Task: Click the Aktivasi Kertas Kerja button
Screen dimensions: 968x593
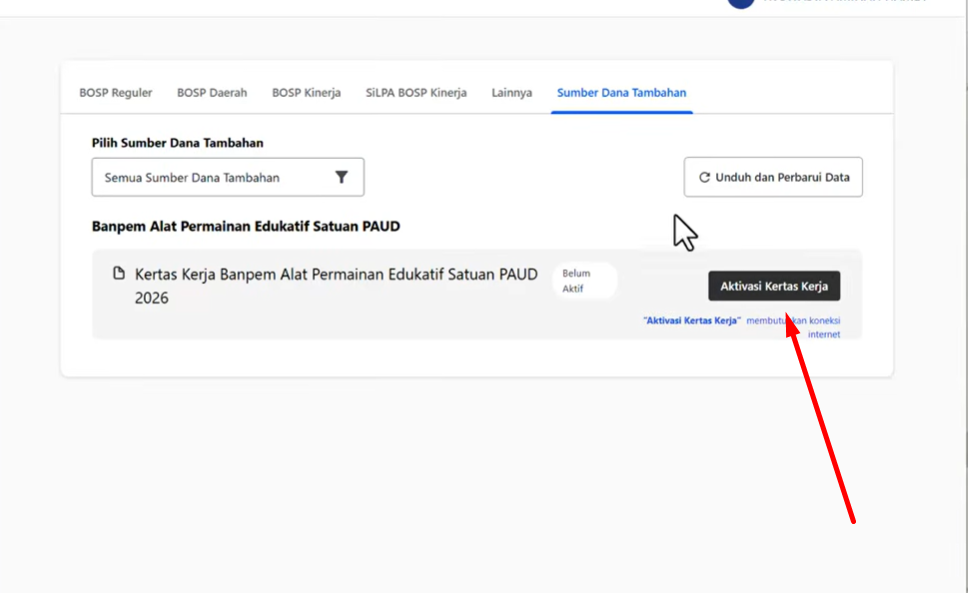Action: 774,286
